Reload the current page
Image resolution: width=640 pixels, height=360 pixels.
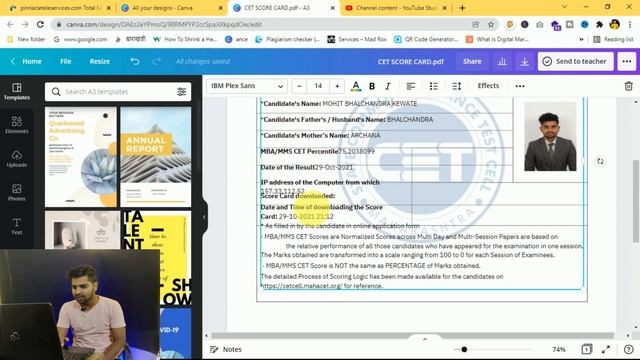click(x=40, y=24)
